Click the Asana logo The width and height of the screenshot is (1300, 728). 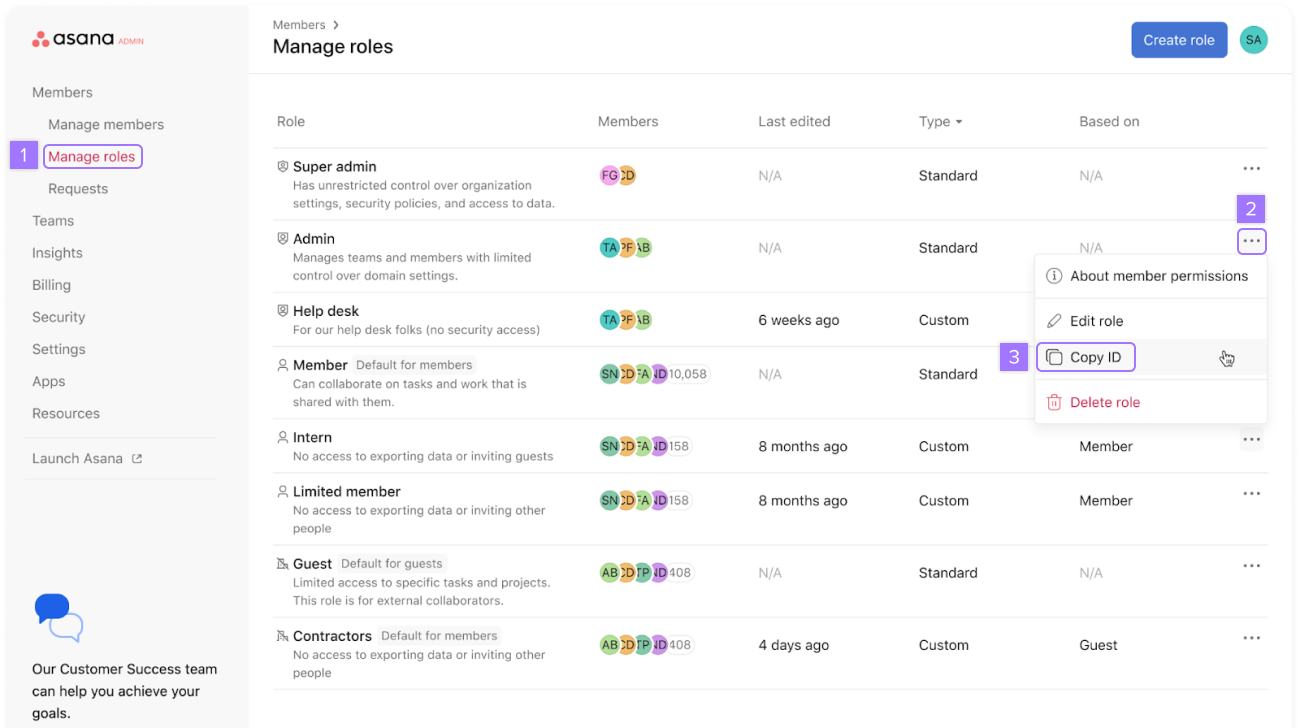tap(75, 39)
